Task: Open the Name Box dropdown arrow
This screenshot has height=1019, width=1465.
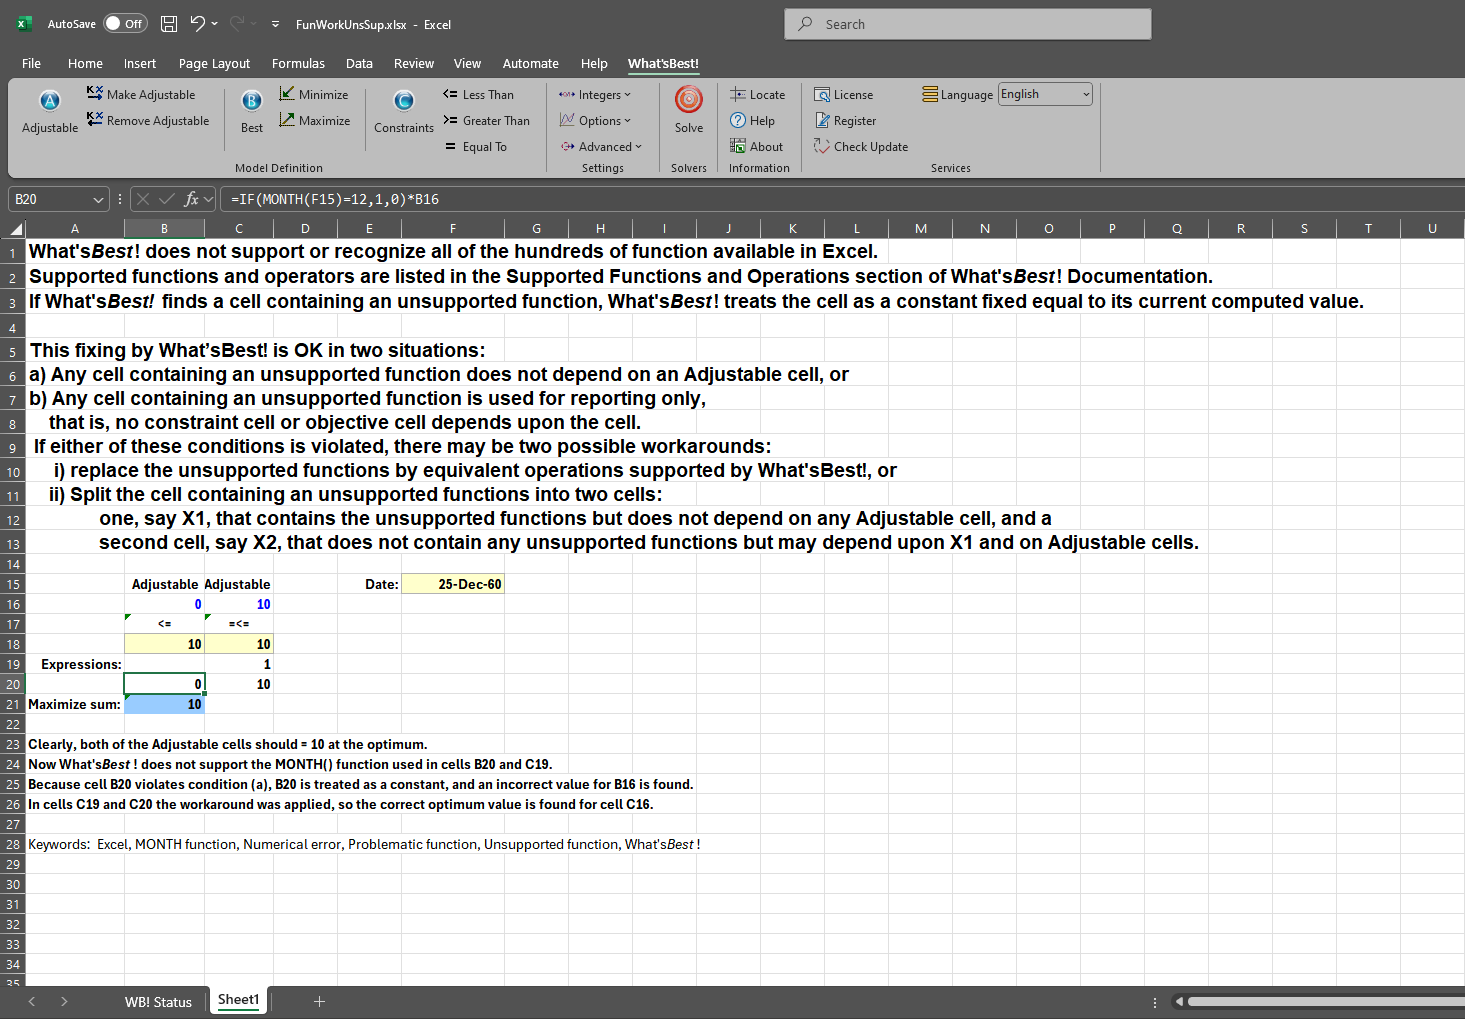Action: pyautogui.click(x=98, y=199)
